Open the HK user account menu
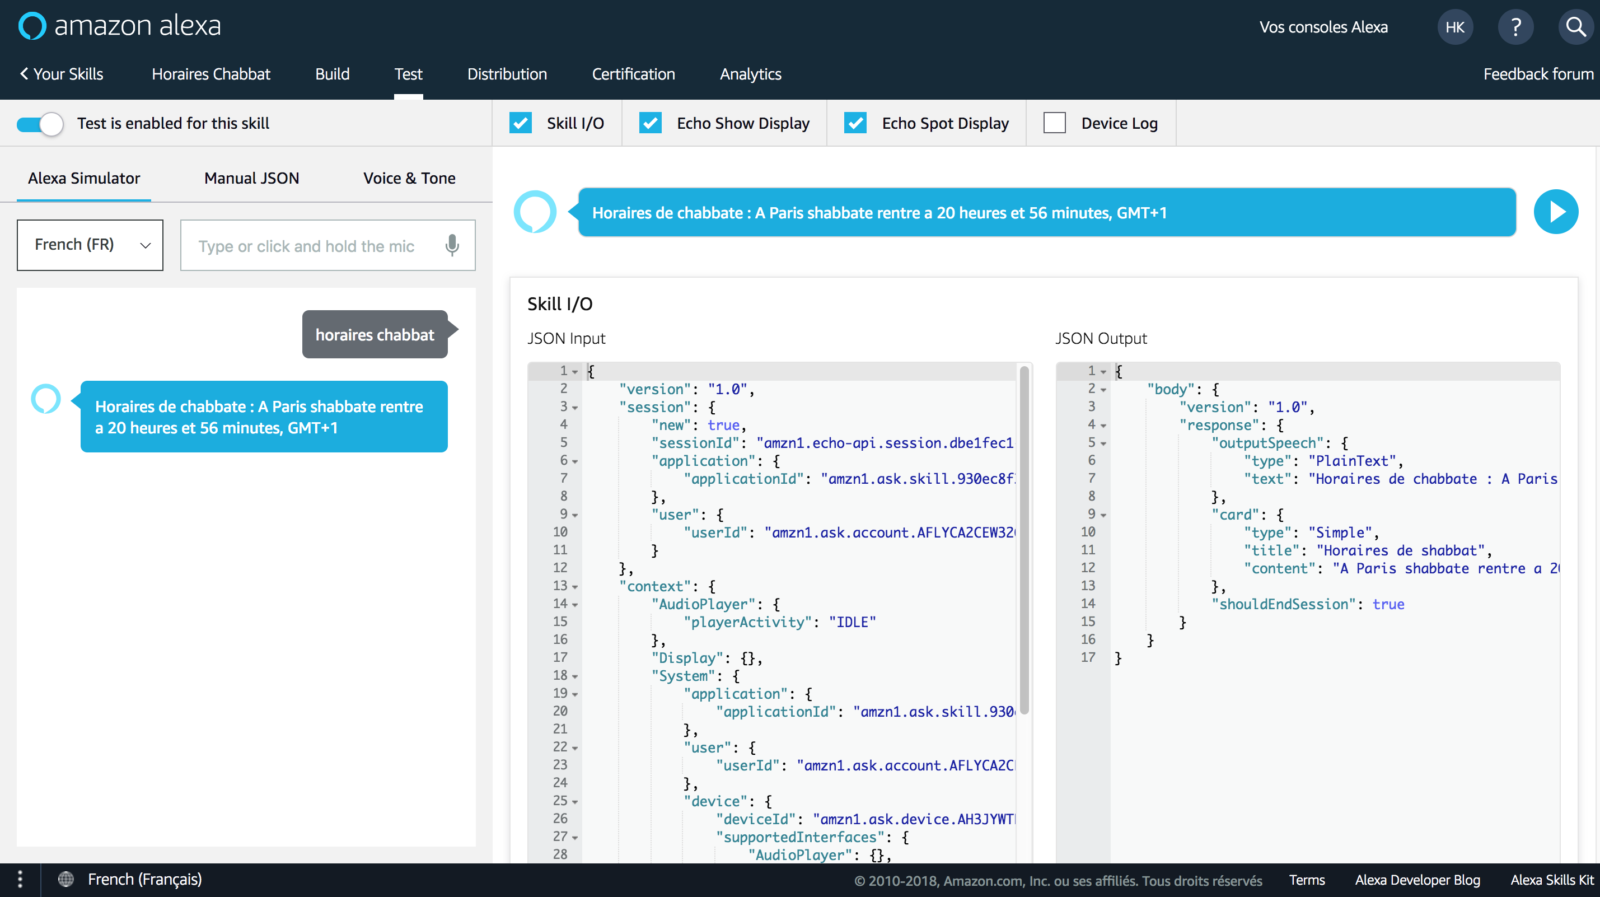Image resolution: width=1600 pixels, height=897 pixels. pyautogui.click(x=1455, y=27)
